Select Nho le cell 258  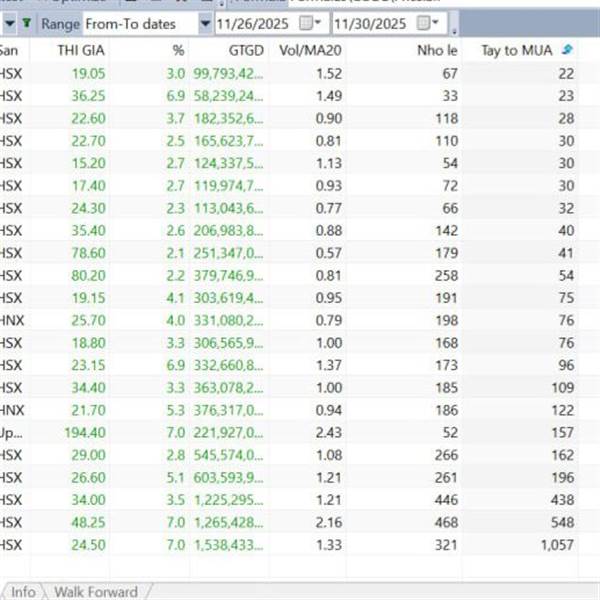447,276
